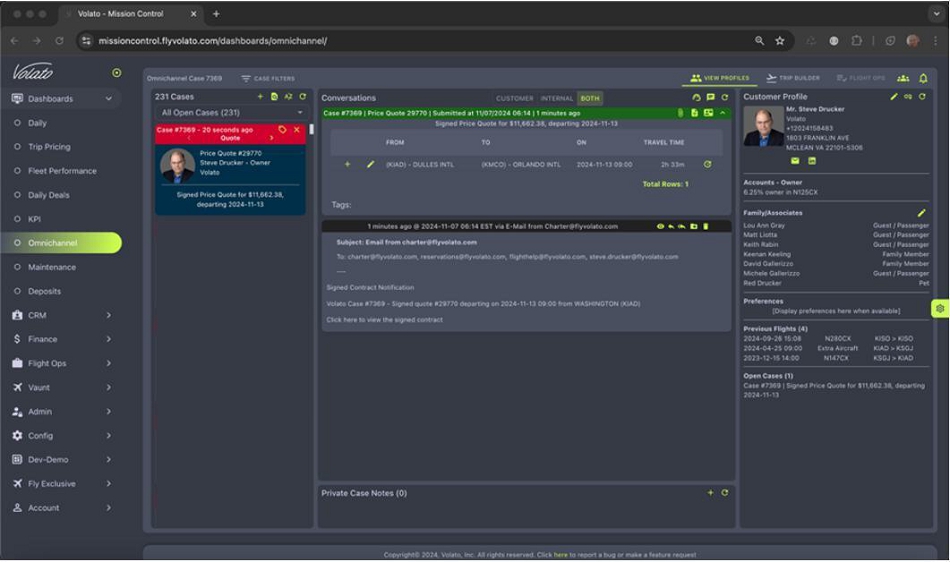Switch conversation filter to Internal
Viewport: 950px width, 562px height.
[x=557, y=98]
